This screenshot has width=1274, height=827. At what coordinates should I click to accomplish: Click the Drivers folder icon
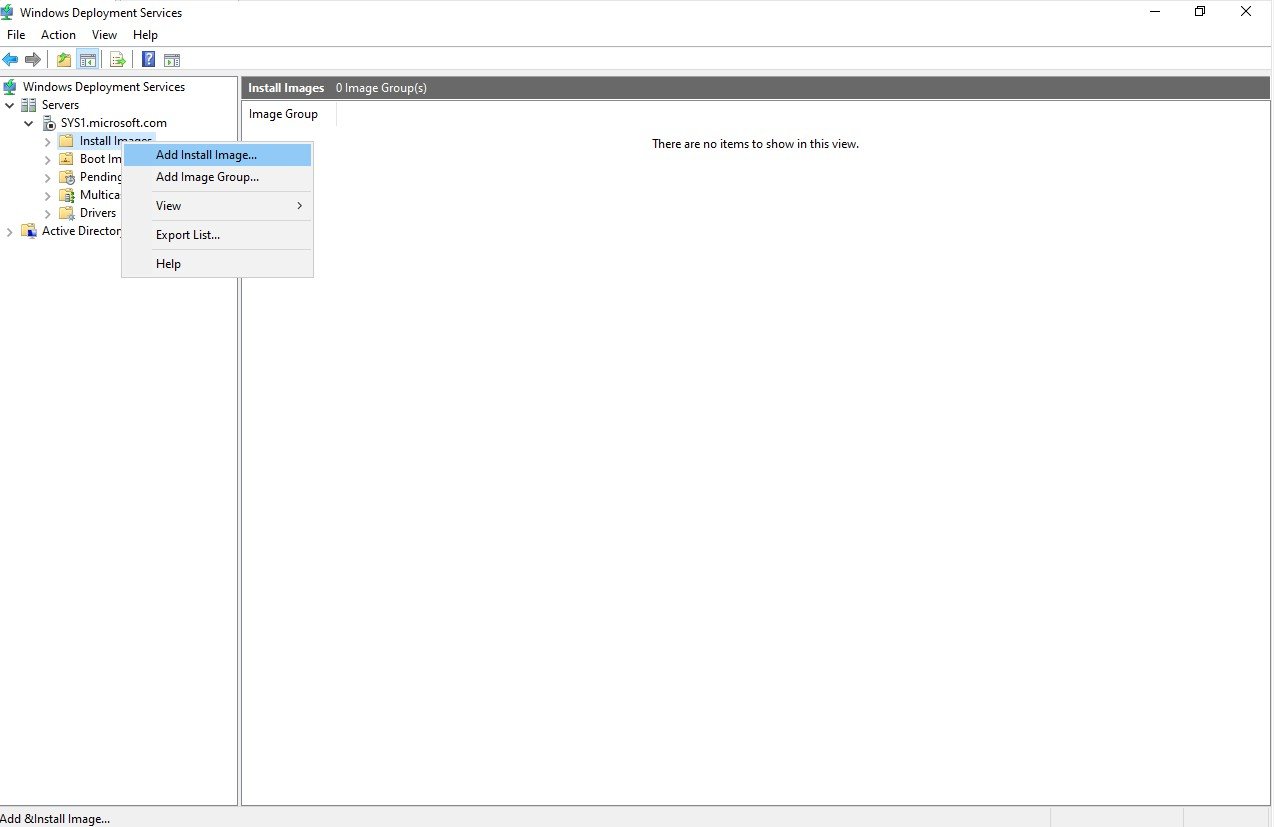point(67,213)
